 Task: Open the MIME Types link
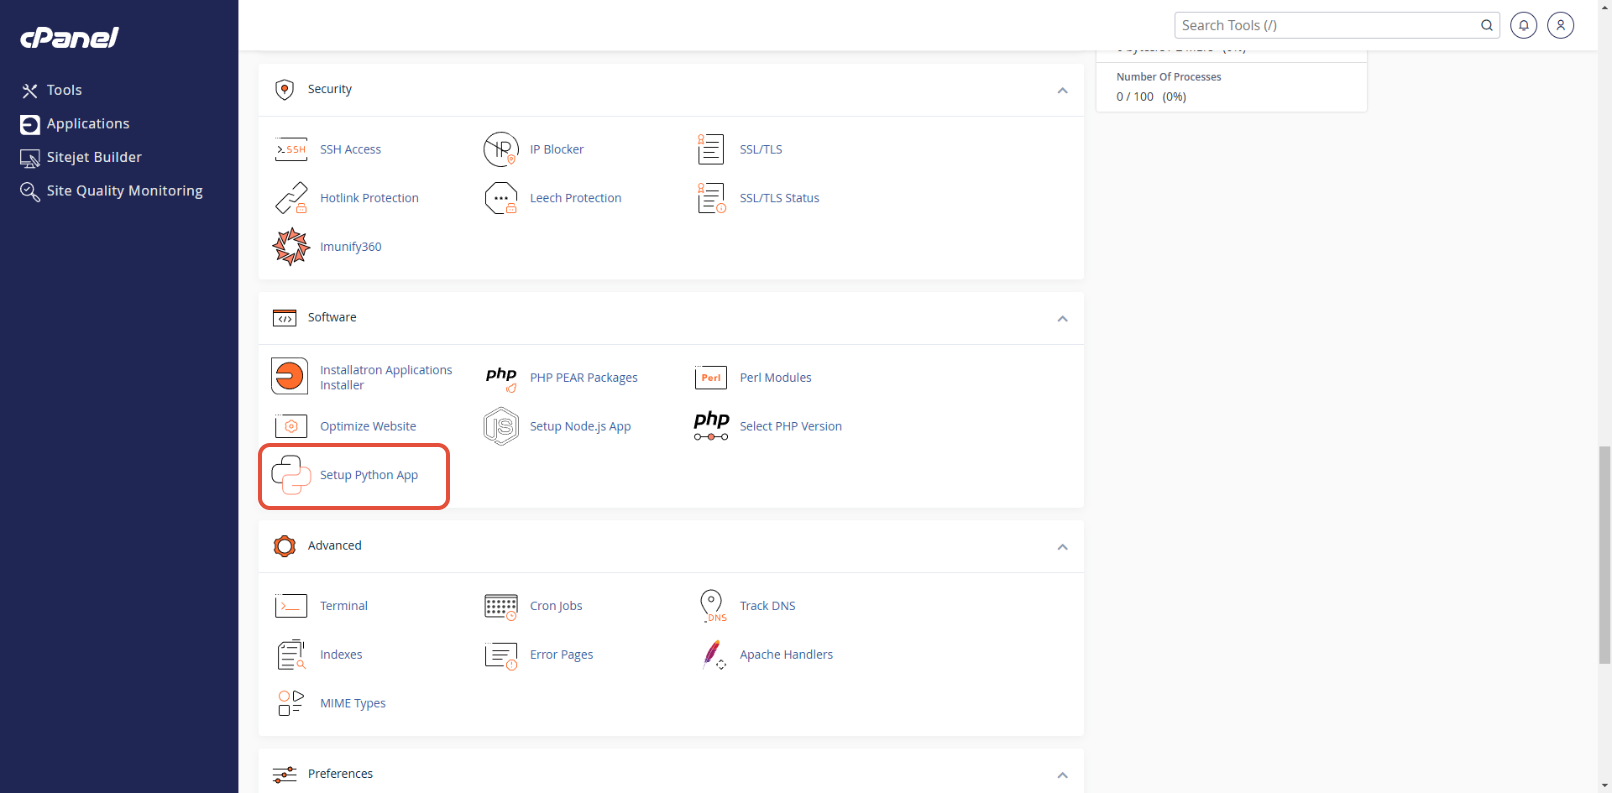(353, 703)
